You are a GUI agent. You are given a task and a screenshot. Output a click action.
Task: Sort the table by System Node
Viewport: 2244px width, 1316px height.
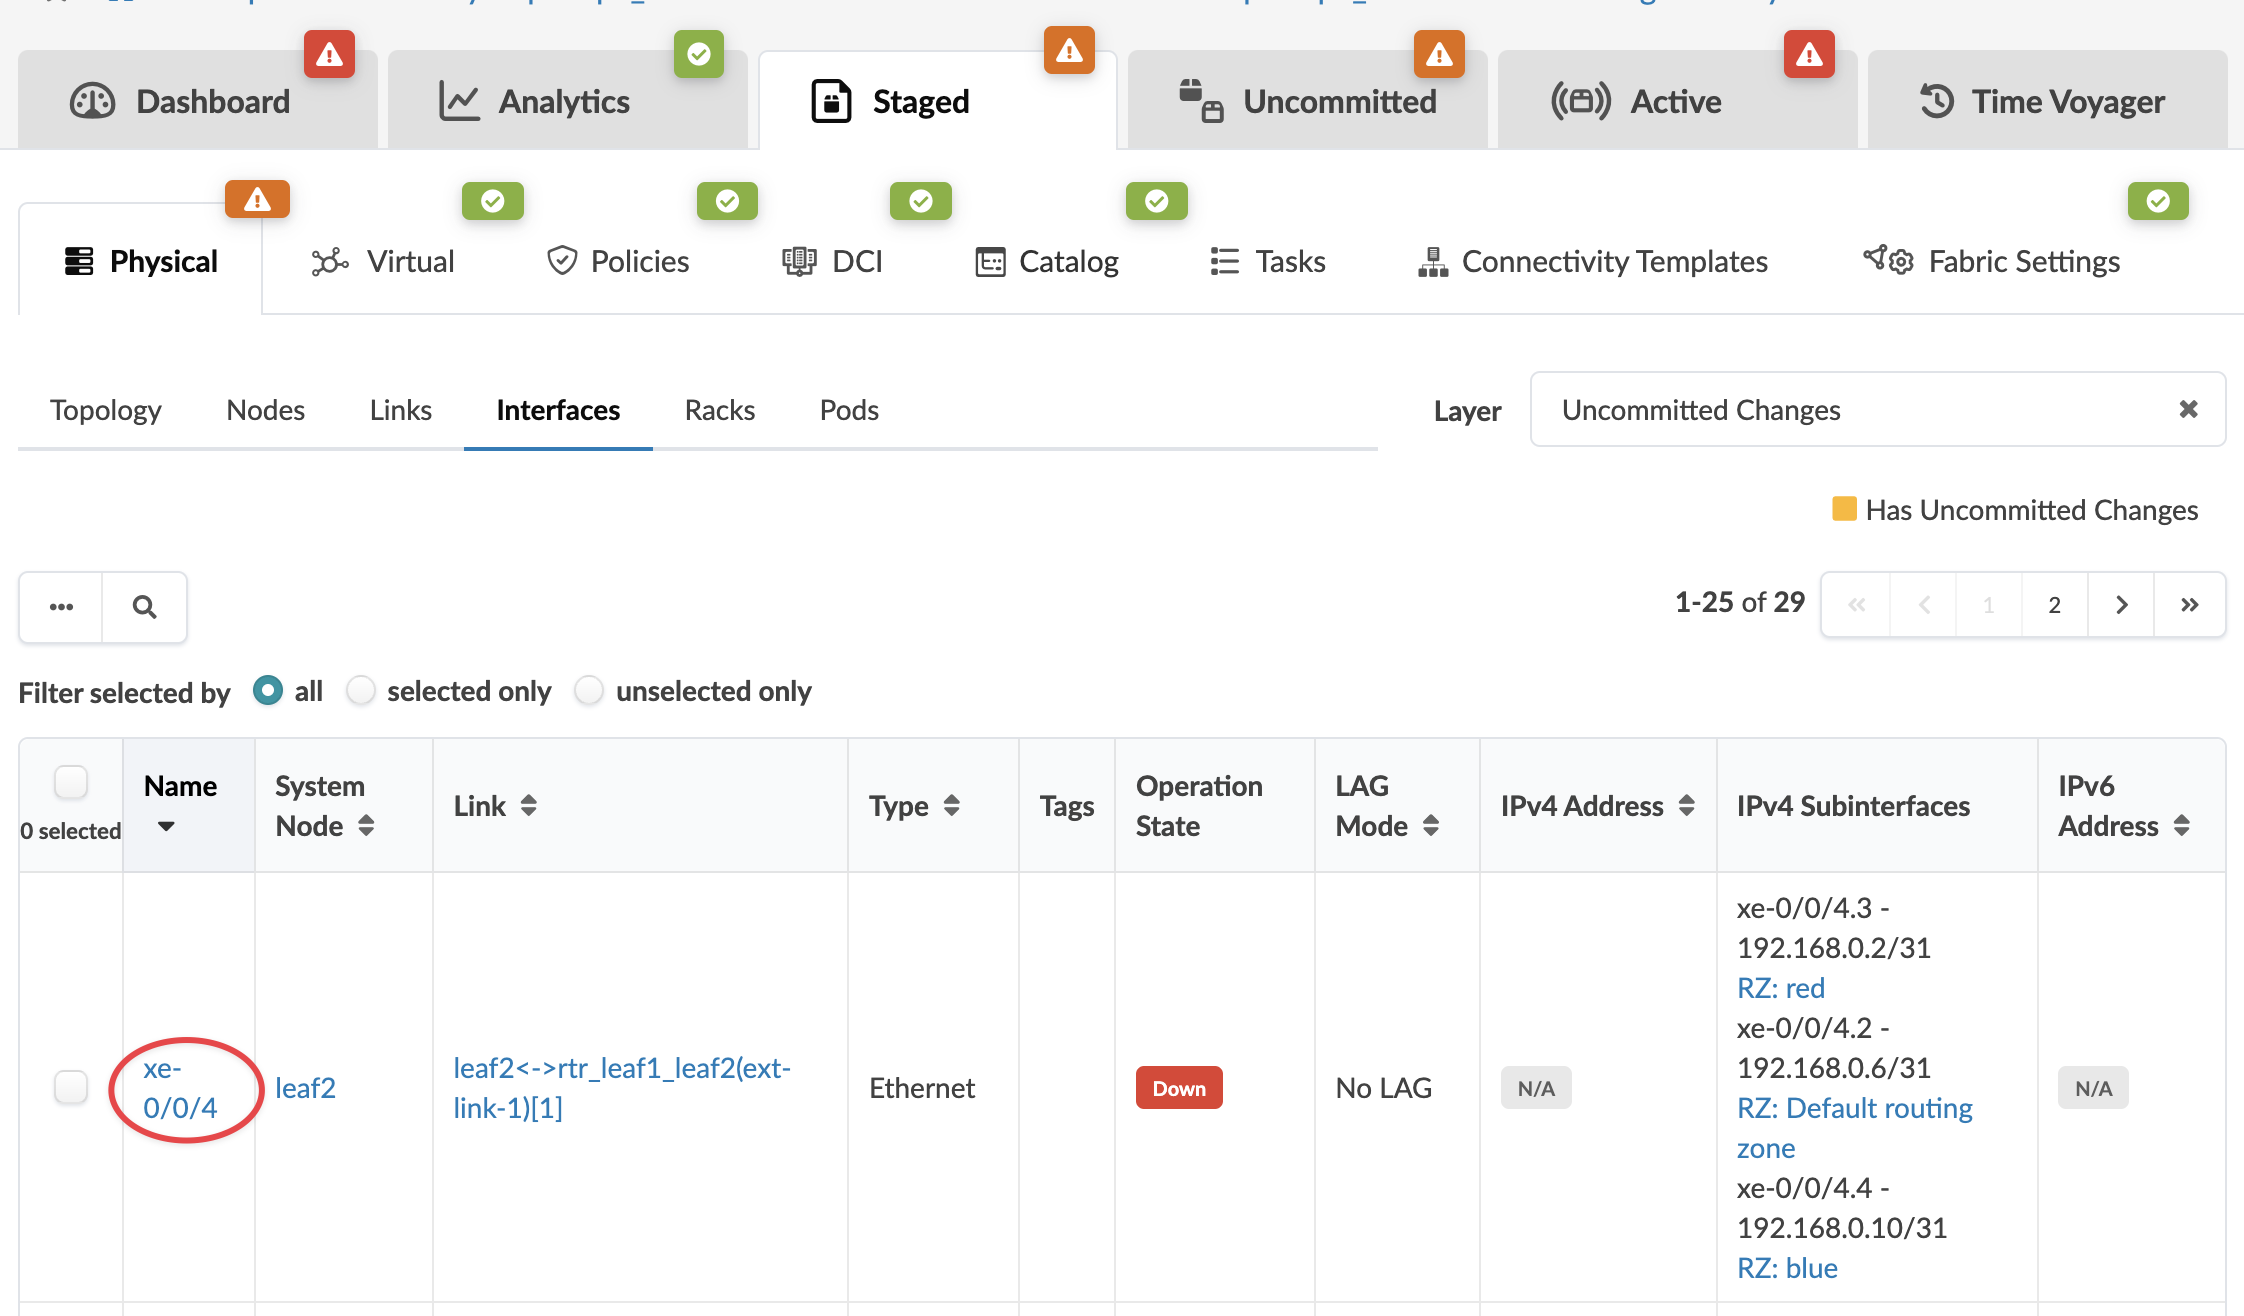point(368,825)
